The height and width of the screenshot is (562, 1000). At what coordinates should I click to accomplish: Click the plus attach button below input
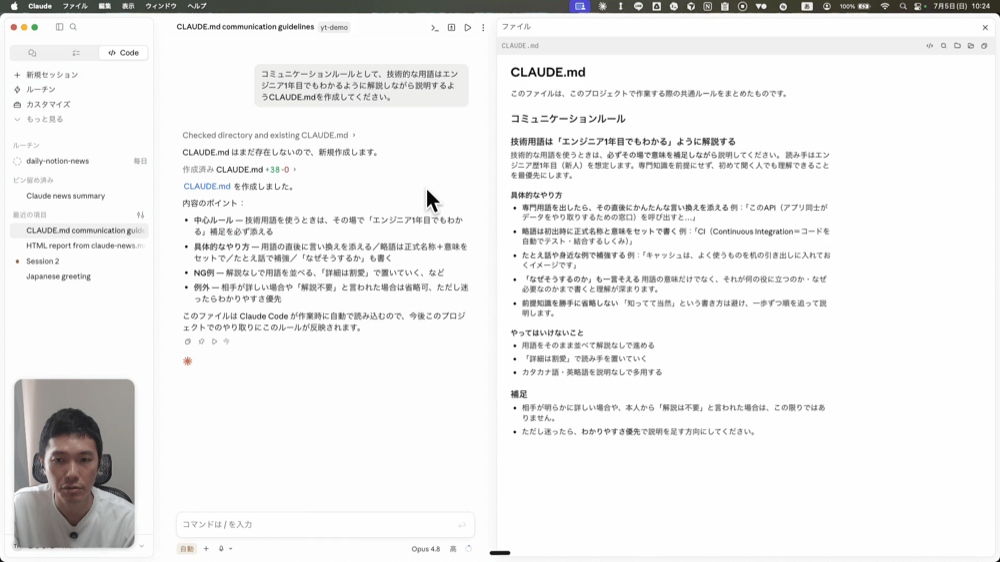pos(206,549)
